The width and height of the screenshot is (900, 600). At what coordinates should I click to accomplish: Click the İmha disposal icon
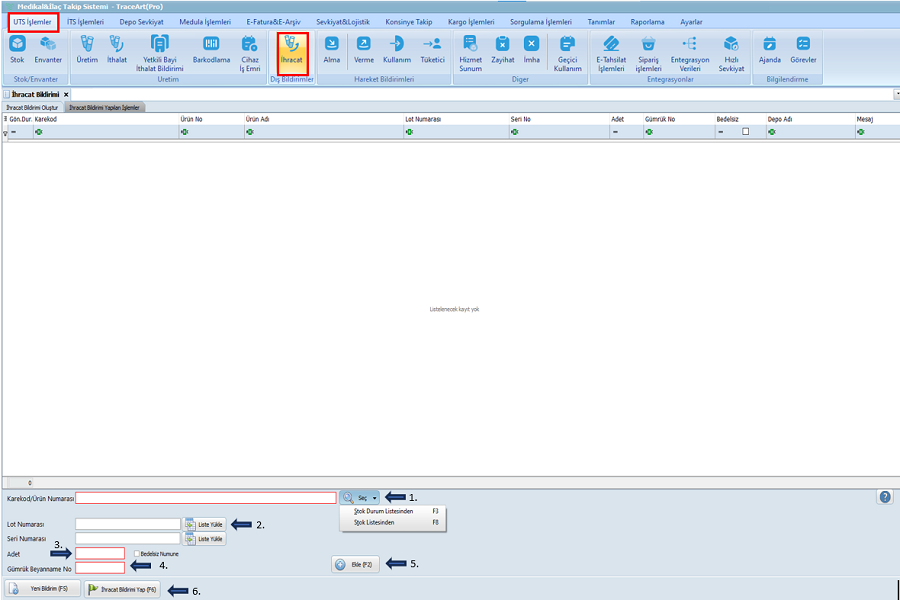point(532,49)
